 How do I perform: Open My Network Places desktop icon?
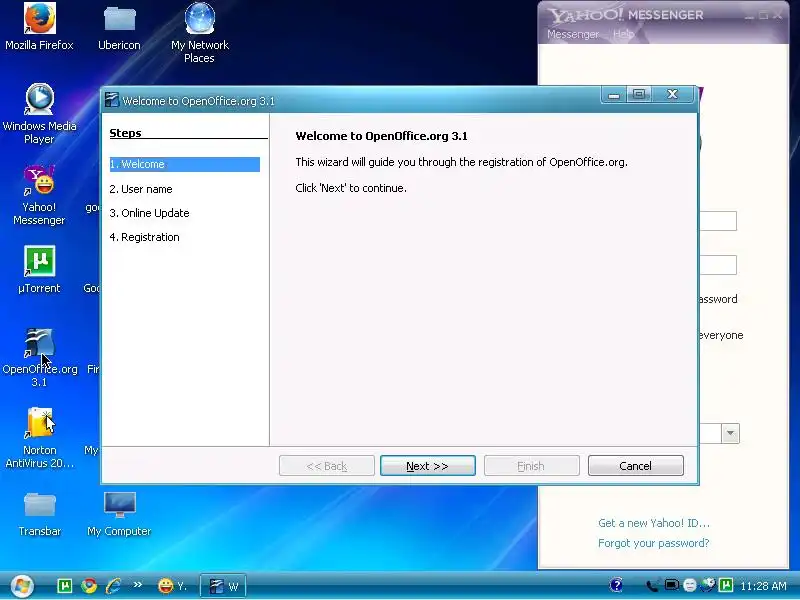pyautogui.click(x=199, y=33)
